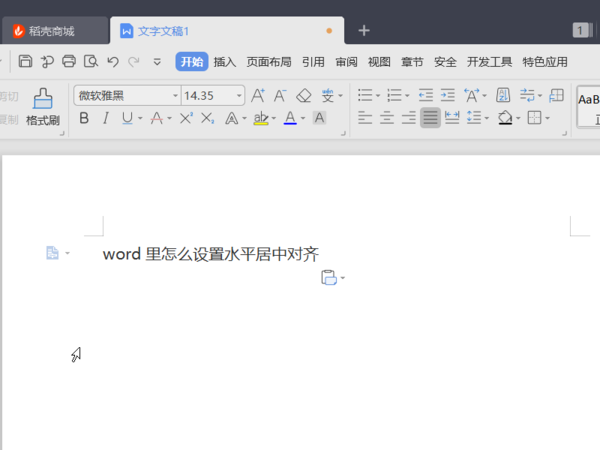Center align the paragraph
Screen dimensions: 600x450
pos(387,118)
